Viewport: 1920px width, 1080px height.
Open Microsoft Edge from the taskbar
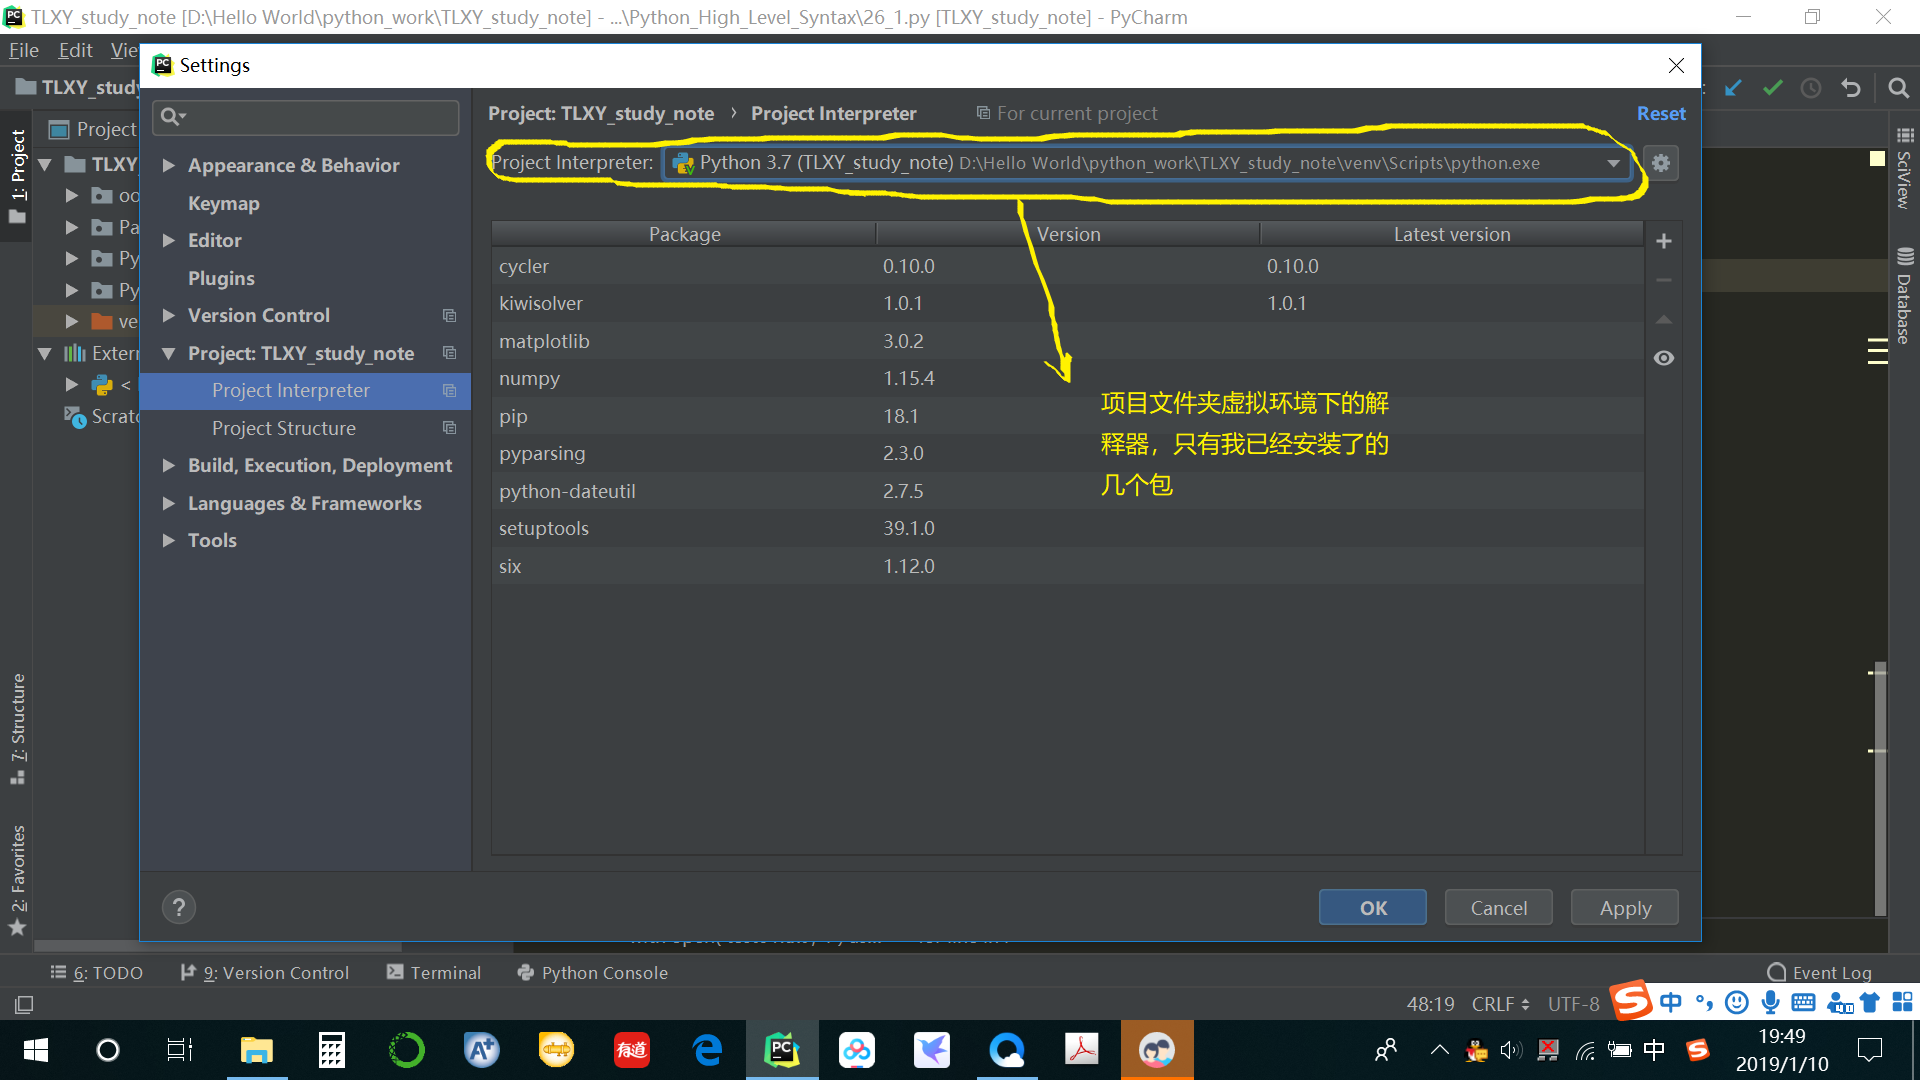pos(707,1050)
